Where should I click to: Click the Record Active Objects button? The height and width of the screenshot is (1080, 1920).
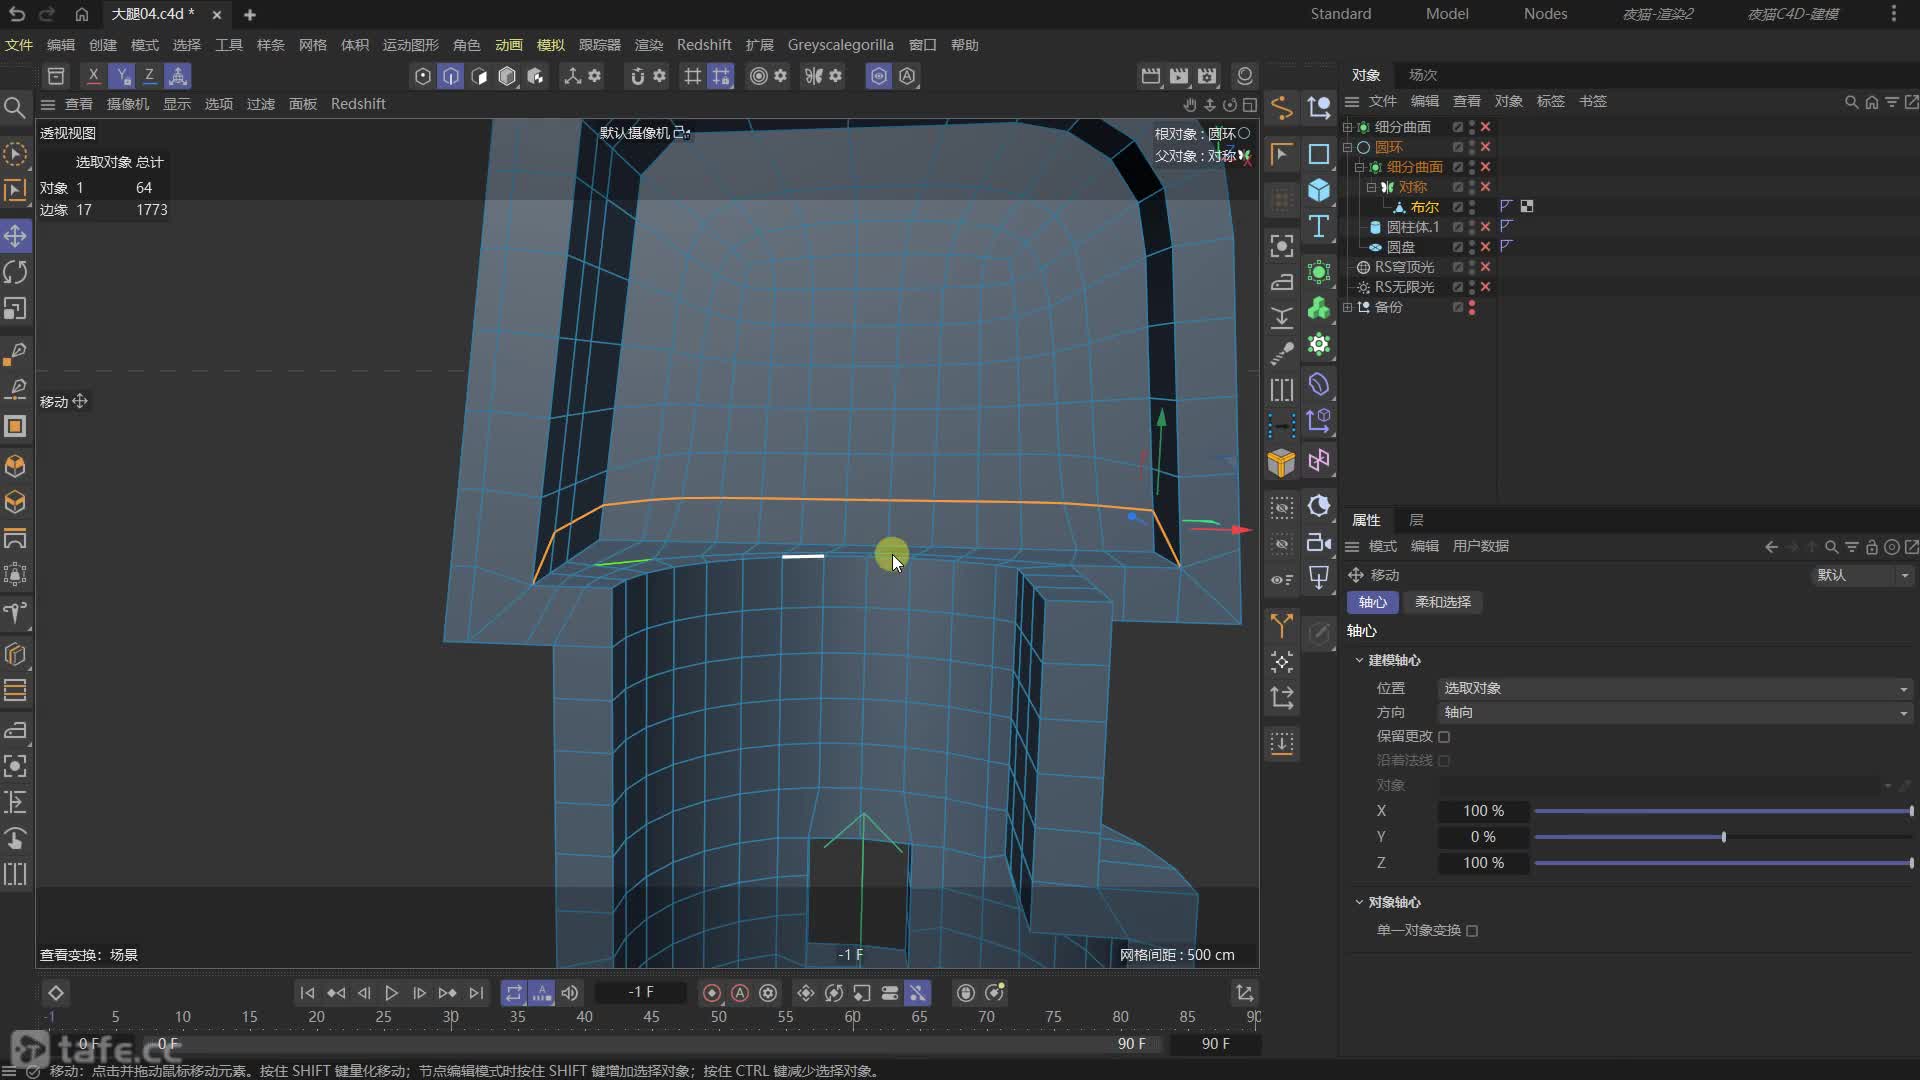(x=711, y=993)
